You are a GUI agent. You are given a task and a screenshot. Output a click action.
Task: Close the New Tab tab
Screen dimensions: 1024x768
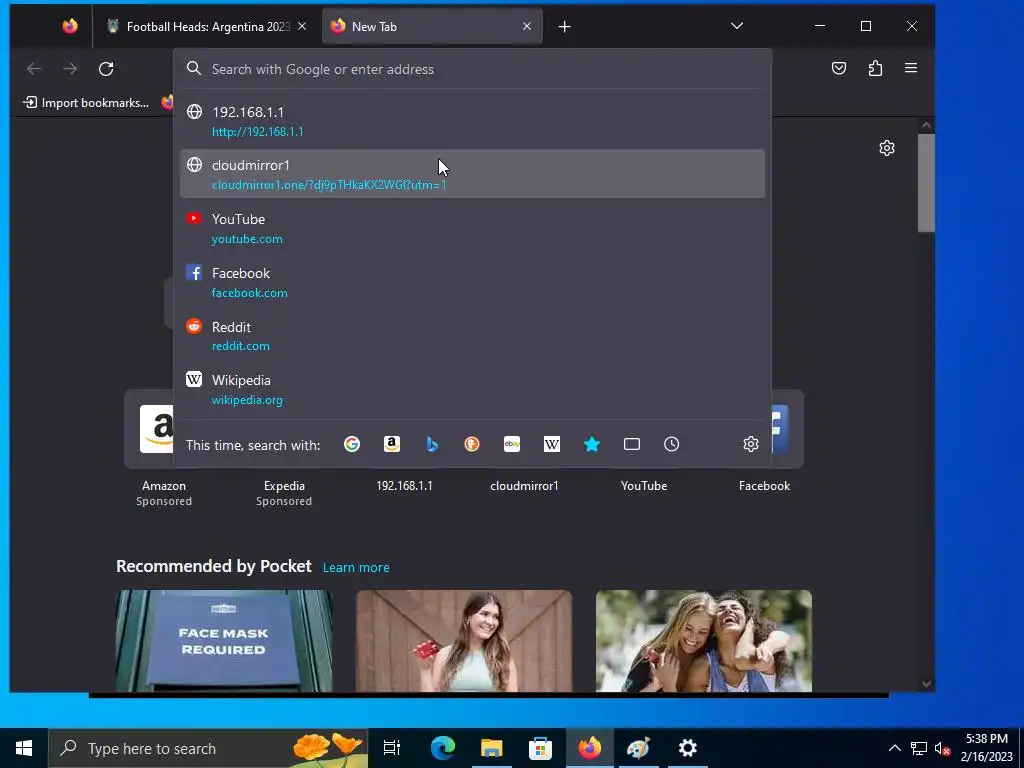pyautogui.click(x=527, y=26)
